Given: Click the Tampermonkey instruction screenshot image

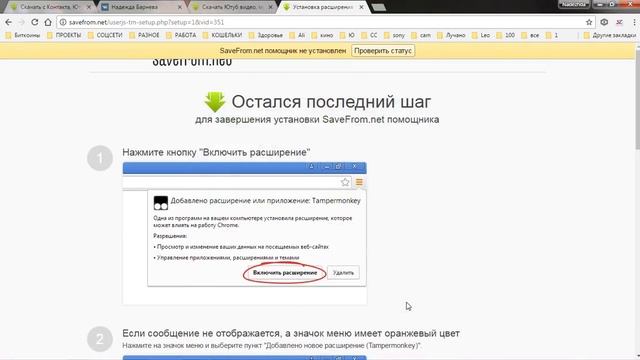Looking at the screenshot, I should [244, 233].
